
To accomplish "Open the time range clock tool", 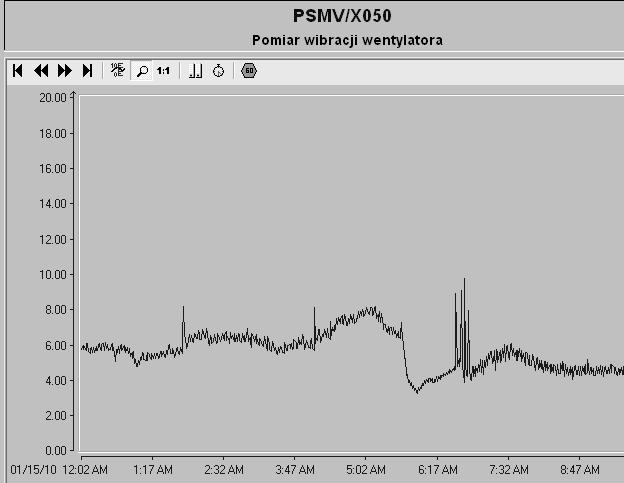I will pos(218,71).
